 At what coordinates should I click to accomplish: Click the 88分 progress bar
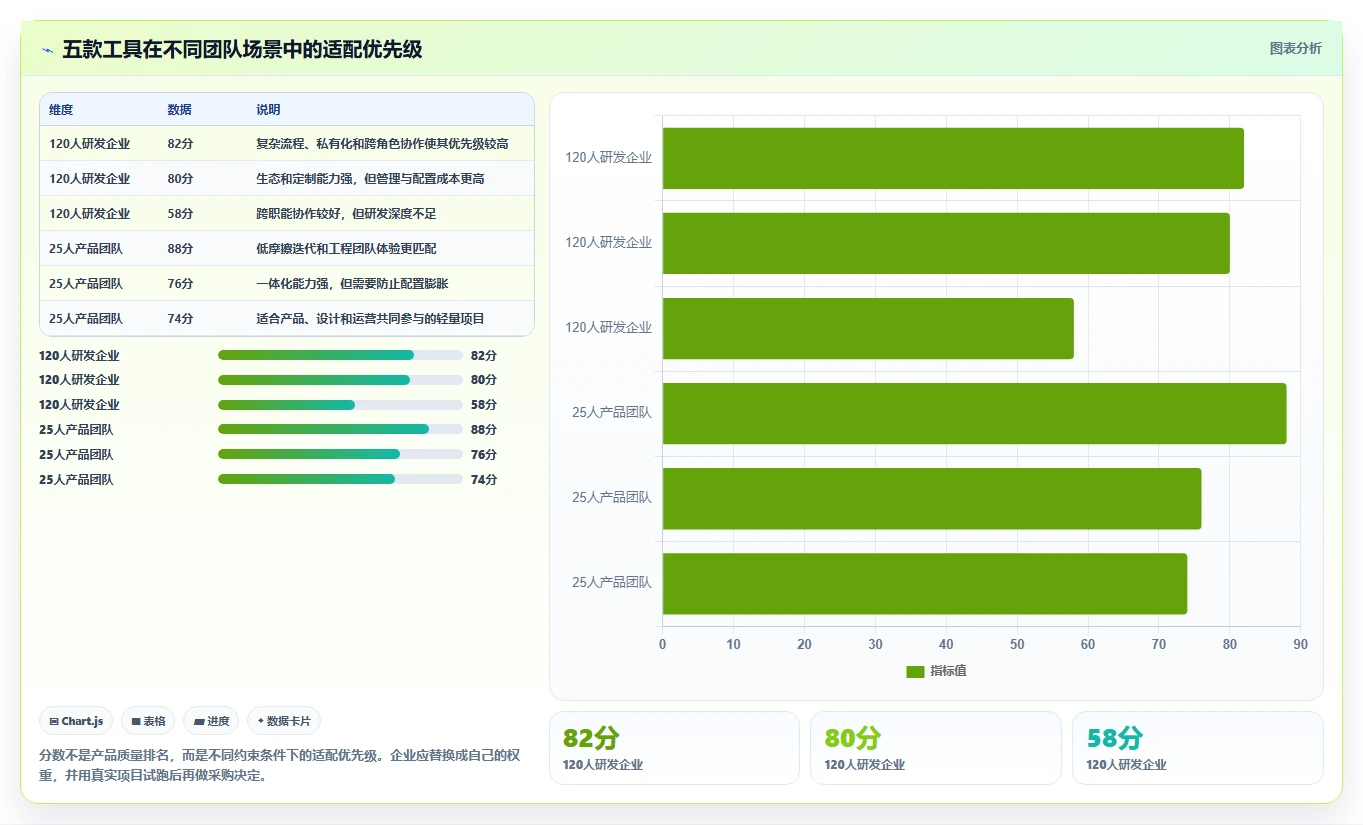click(x=340, y=429)
